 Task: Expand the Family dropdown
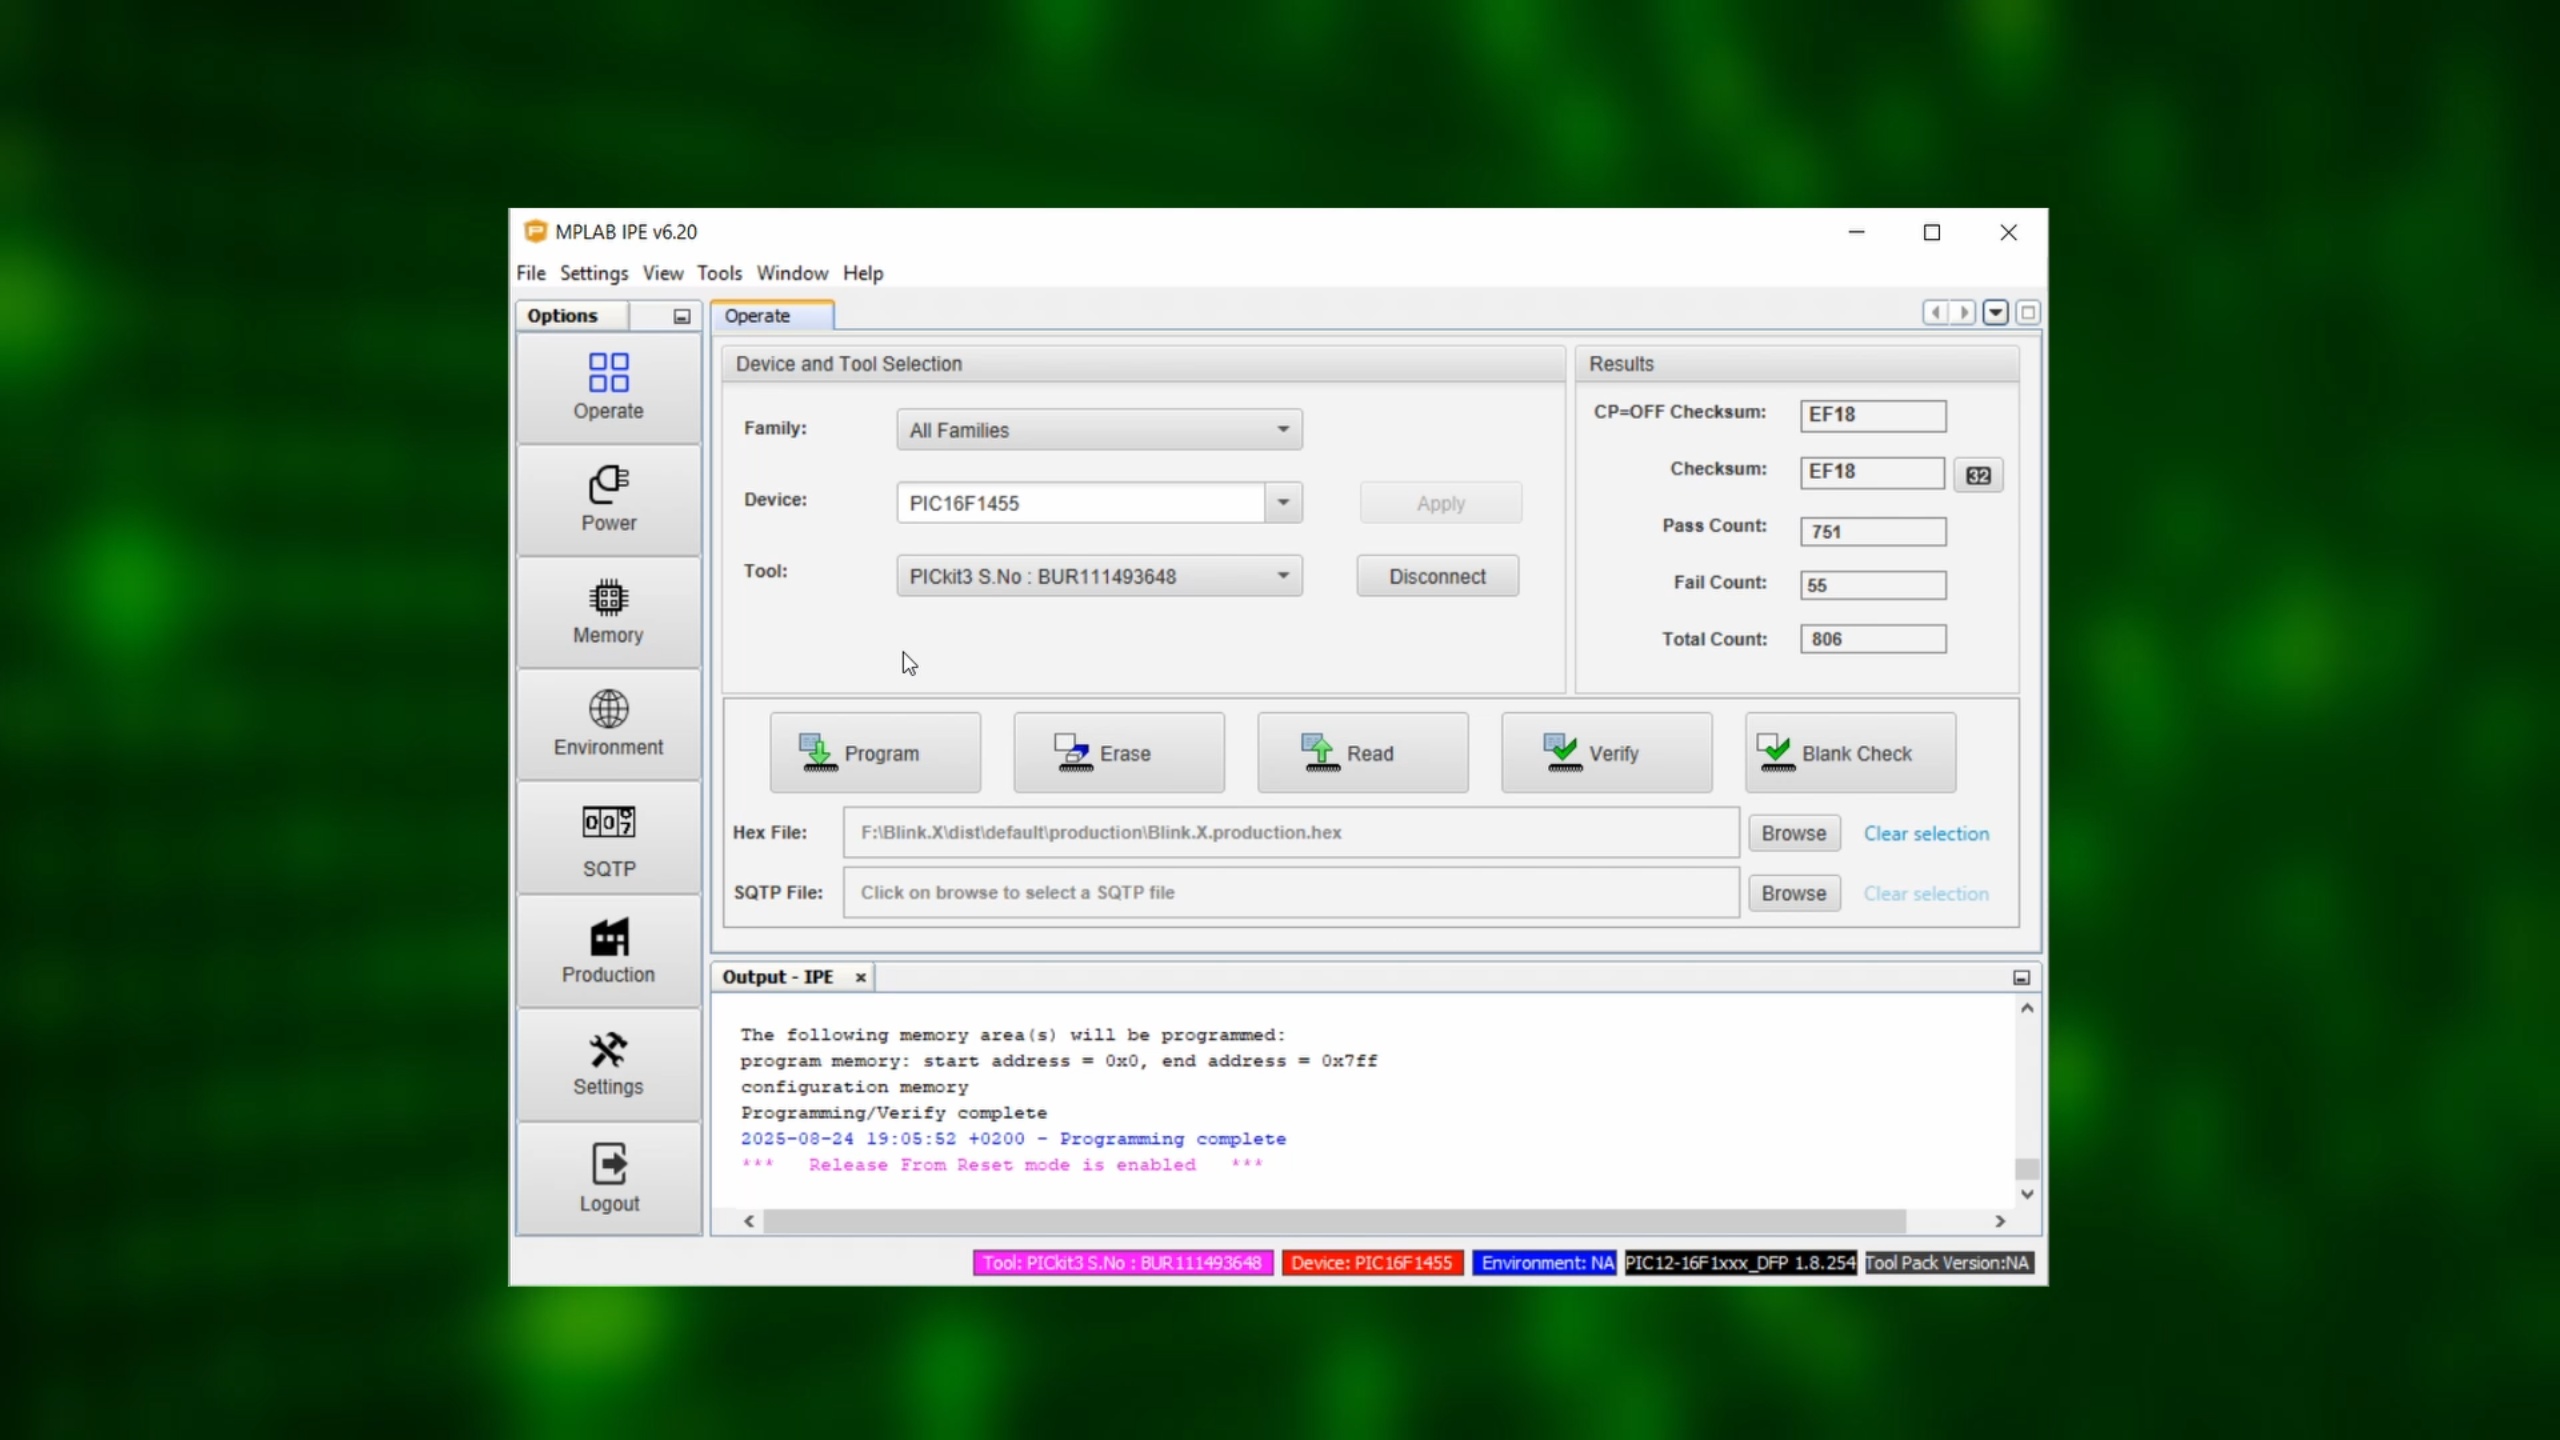point(1283,430)
